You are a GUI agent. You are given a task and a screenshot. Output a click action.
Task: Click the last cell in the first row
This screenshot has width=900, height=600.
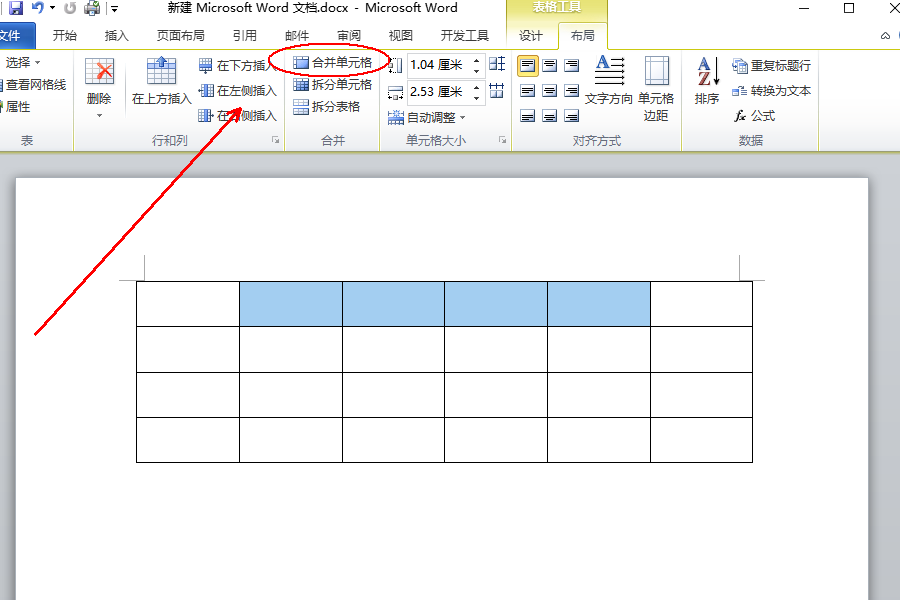click(701, 304)
